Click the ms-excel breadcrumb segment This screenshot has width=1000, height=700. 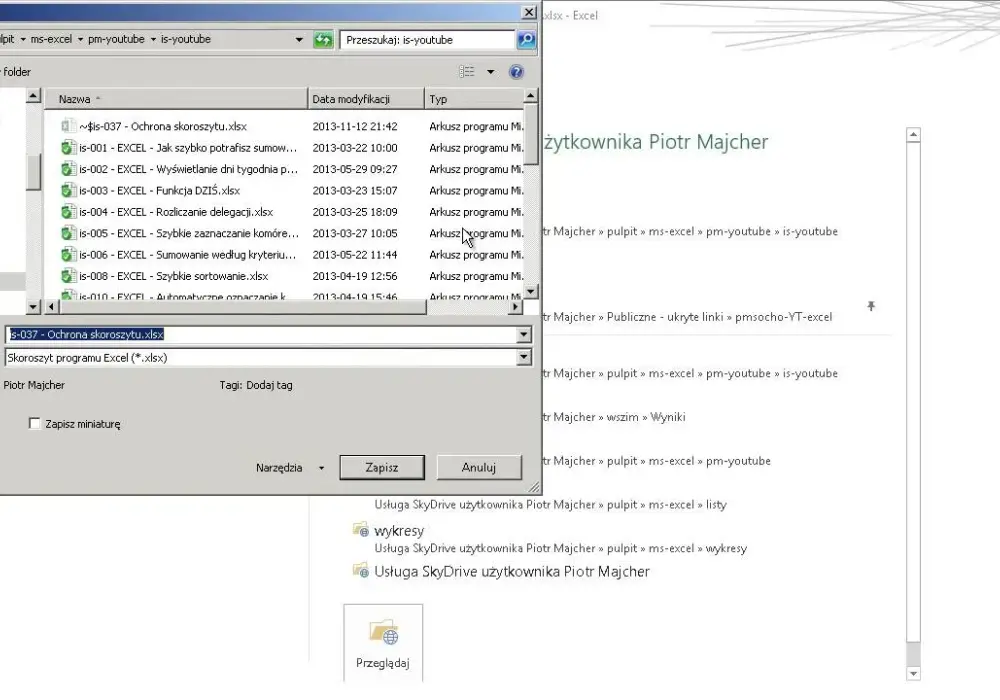(x=51, y=40)
